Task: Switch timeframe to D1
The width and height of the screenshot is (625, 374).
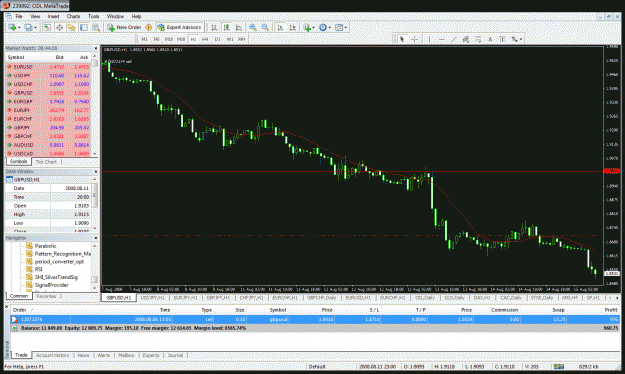Action: (218, 39)
